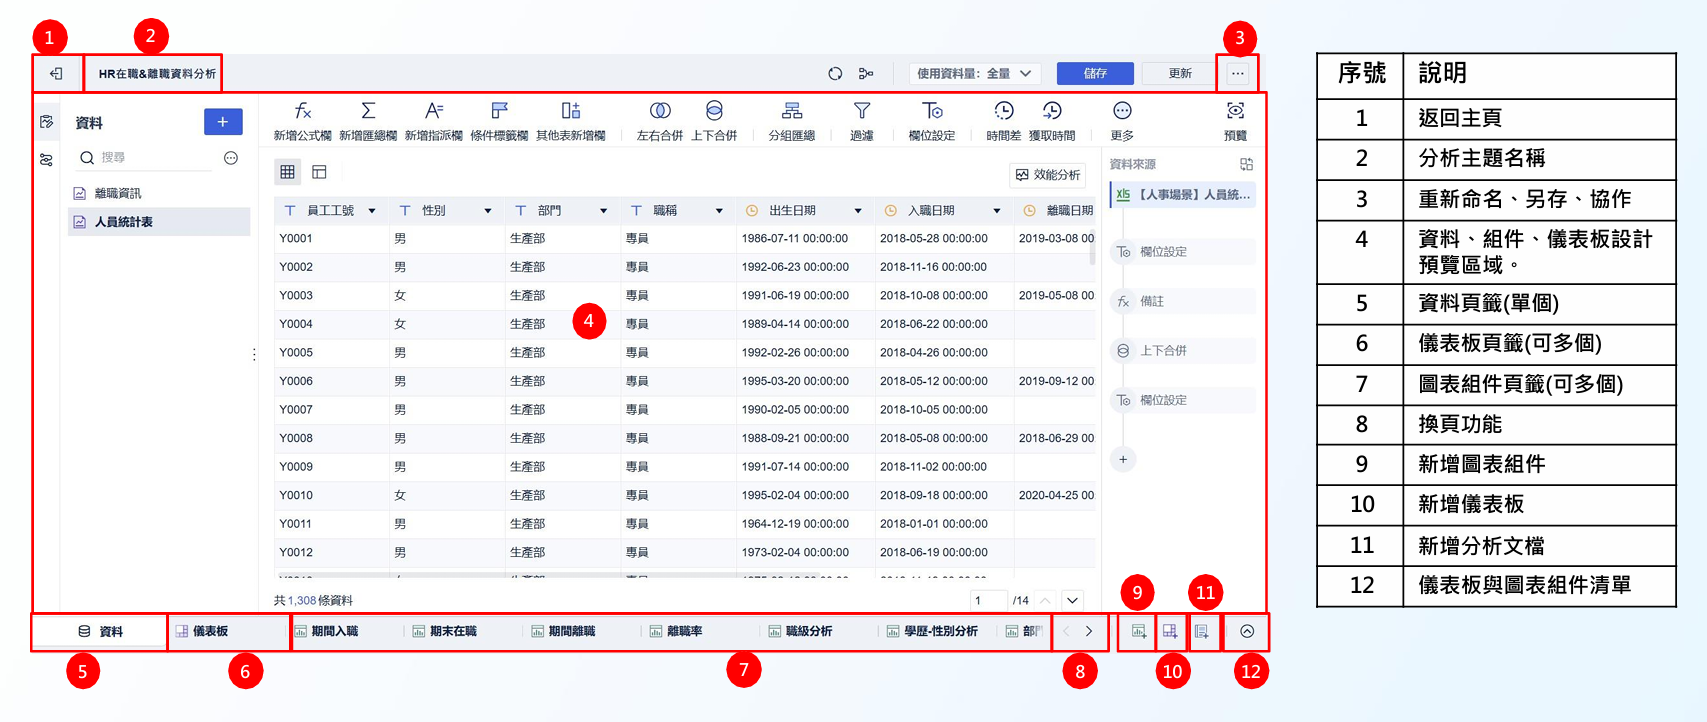The height and width of the screenshot is (722, 1707).
Task: Click the preview icon (預覽)
Action: [1236, 121]
